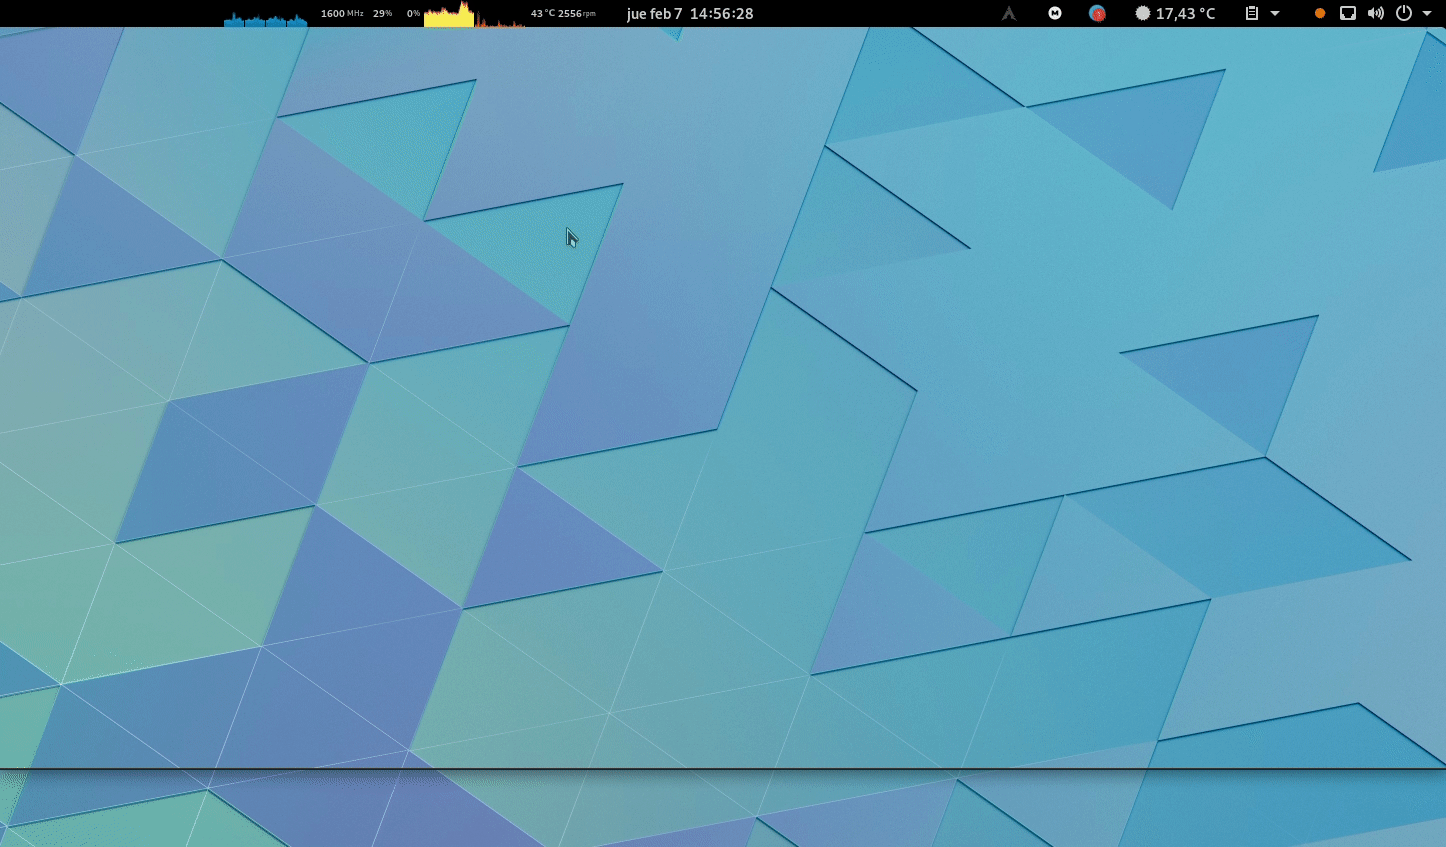The width and height of the screenshot is (1446, 847).
Task: Click the volume speaker icon
Action: pyautogui.click(x=1376, y=14)
